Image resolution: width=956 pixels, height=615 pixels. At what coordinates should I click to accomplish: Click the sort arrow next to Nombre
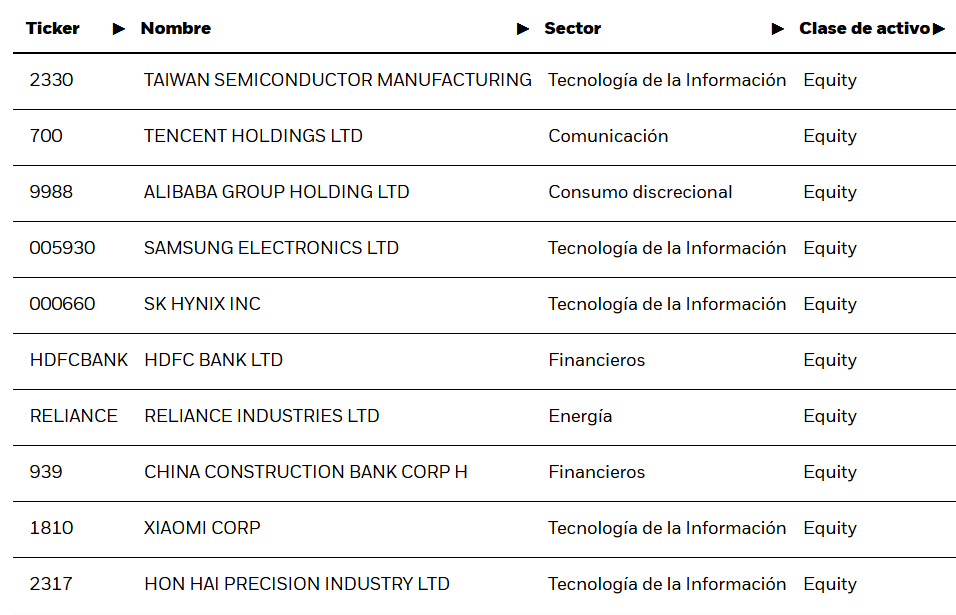pos(523,29)
